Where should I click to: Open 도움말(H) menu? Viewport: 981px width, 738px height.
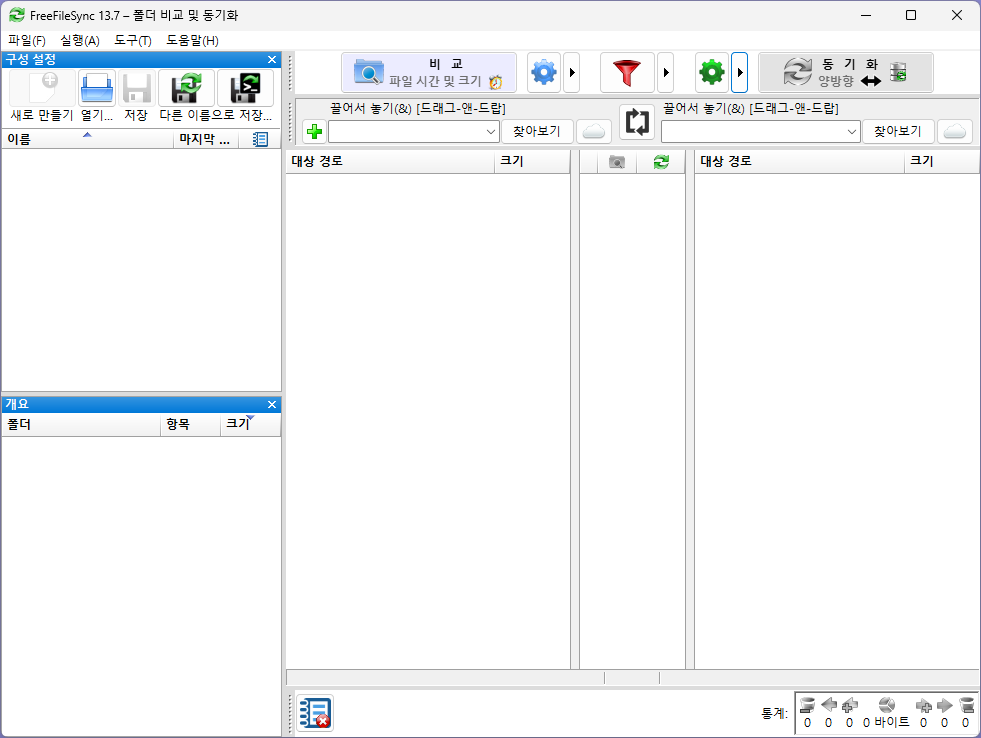(192, 41)
